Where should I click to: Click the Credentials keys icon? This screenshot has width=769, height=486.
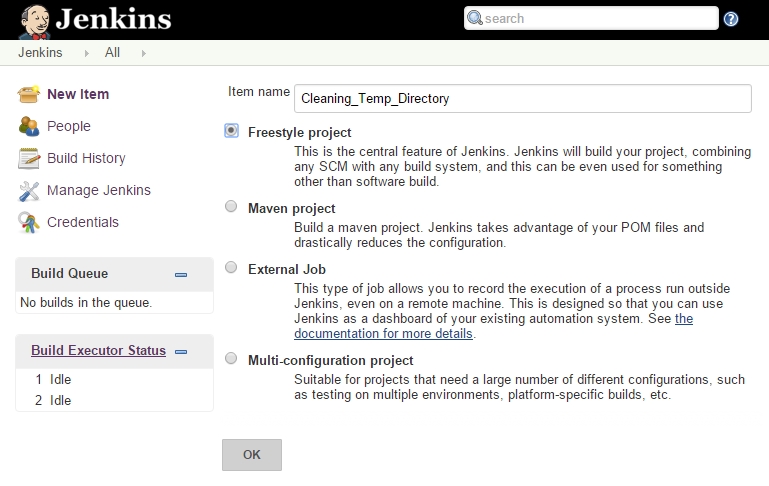click(x=28, y=223)
